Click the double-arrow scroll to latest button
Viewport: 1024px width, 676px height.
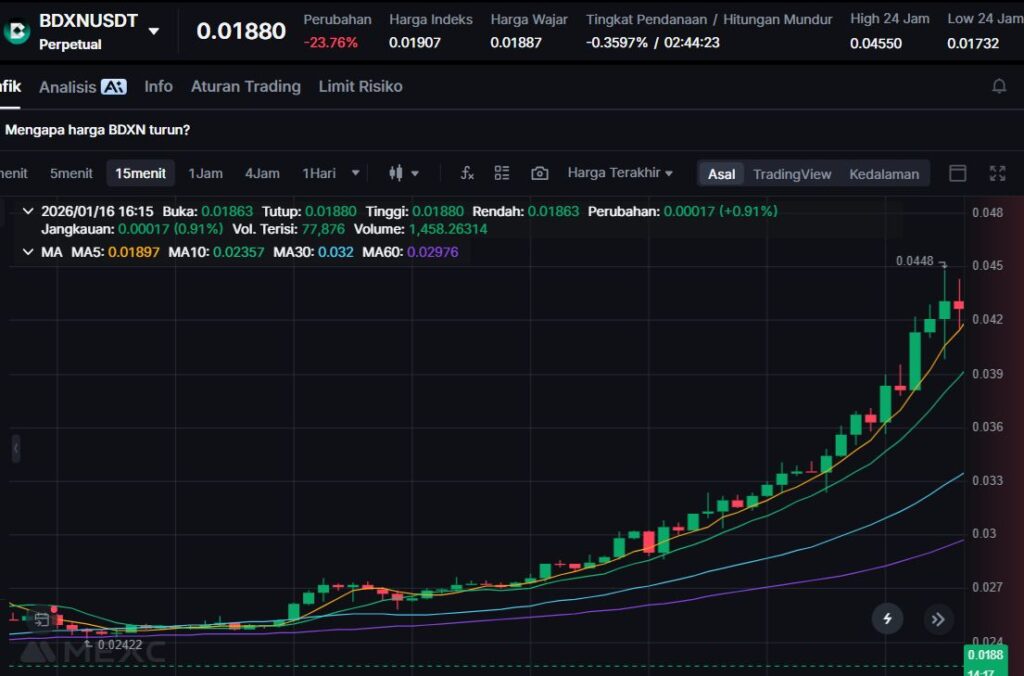coord(938,619)
